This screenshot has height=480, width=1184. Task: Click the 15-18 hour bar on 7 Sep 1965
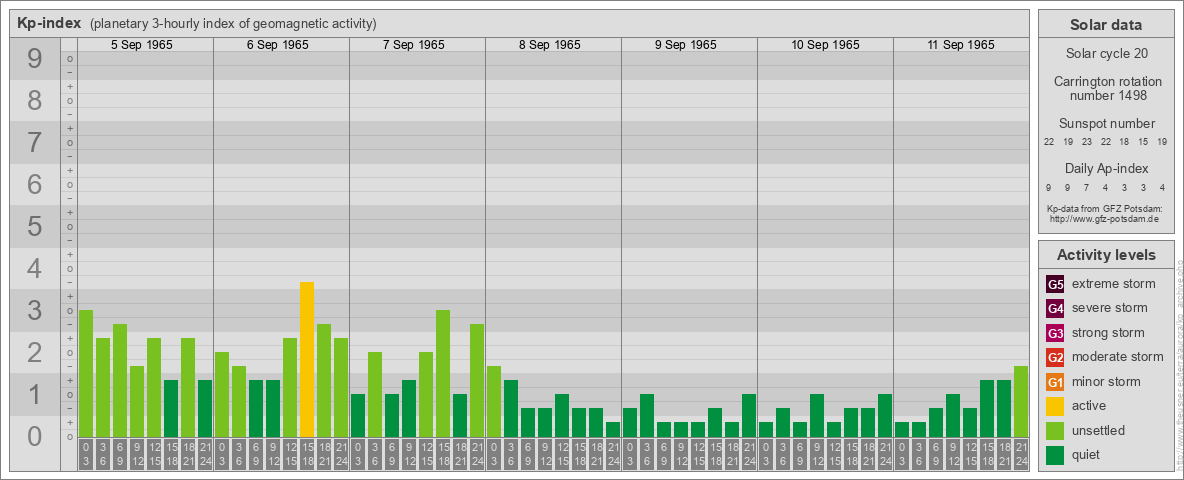pos(442,374)
